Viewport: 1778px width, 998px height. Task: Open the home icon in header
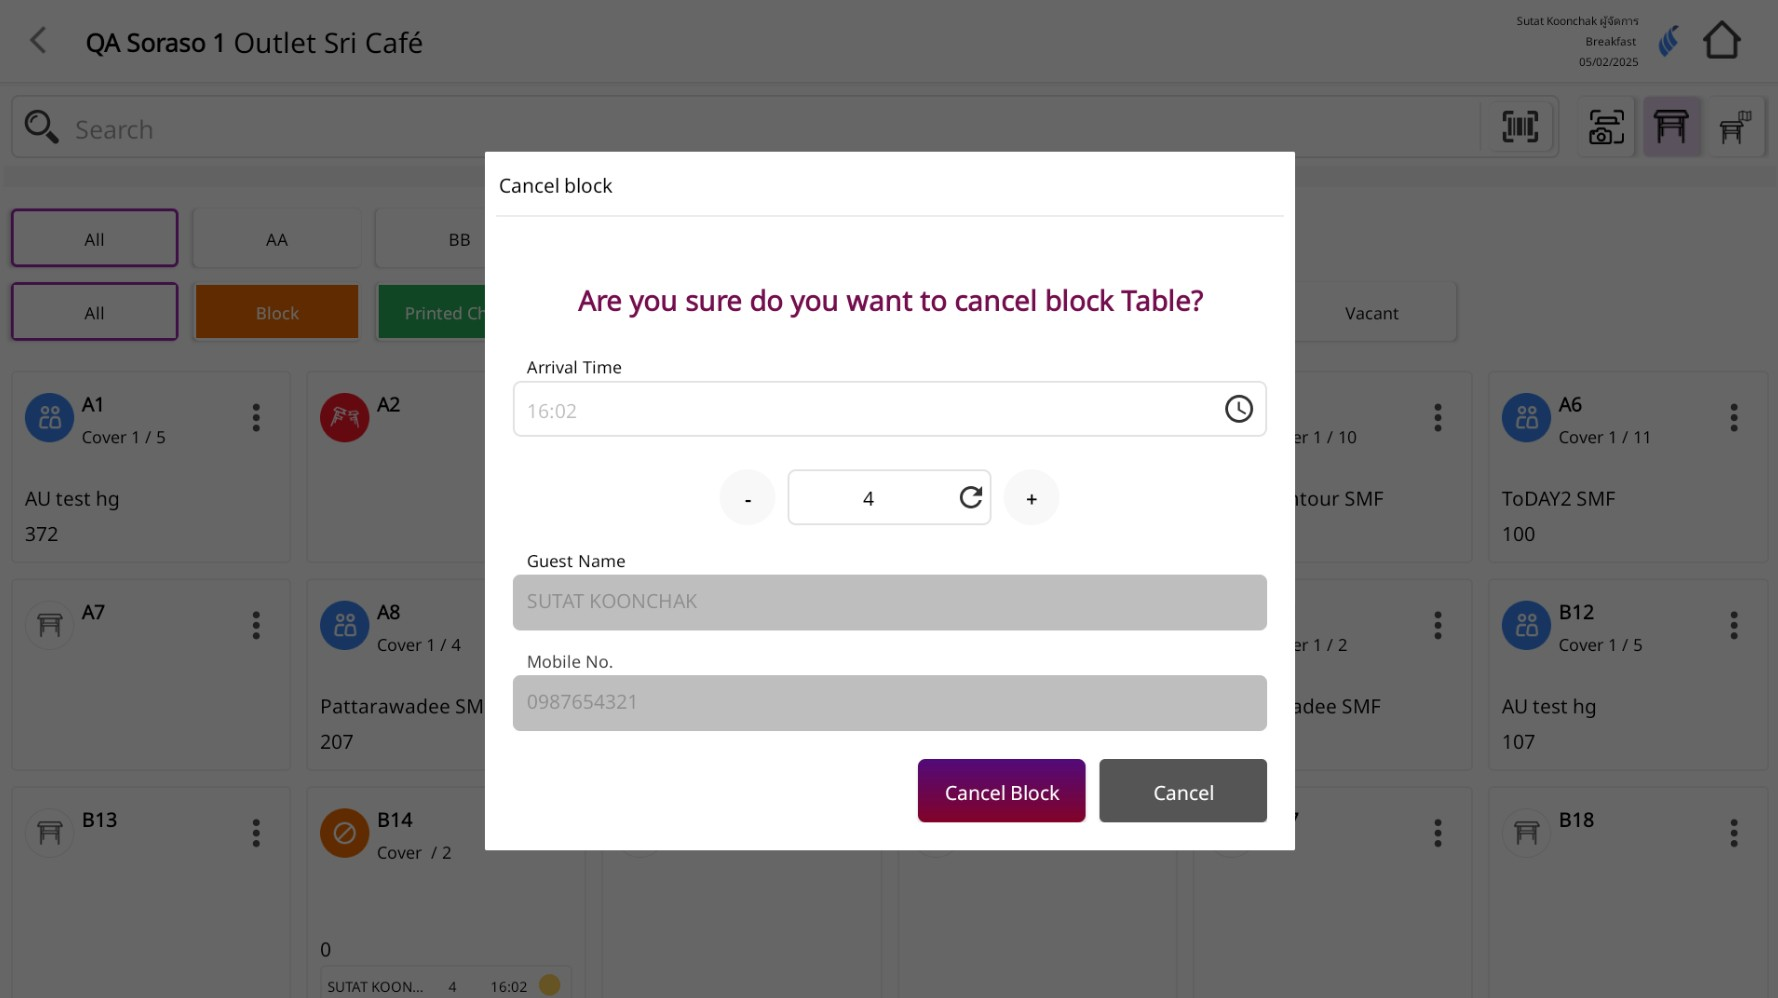click(x=1721, y=41)
